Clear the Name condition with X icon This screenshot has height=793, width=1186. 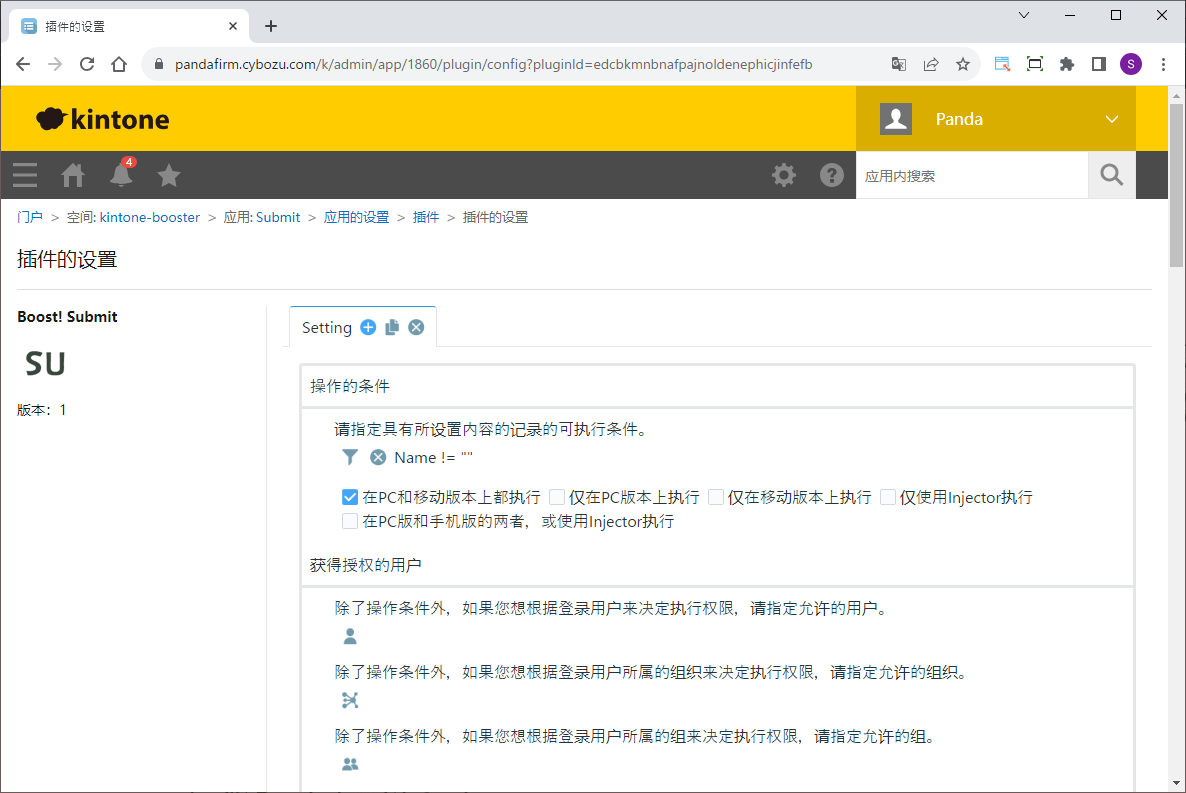point(378,457)
